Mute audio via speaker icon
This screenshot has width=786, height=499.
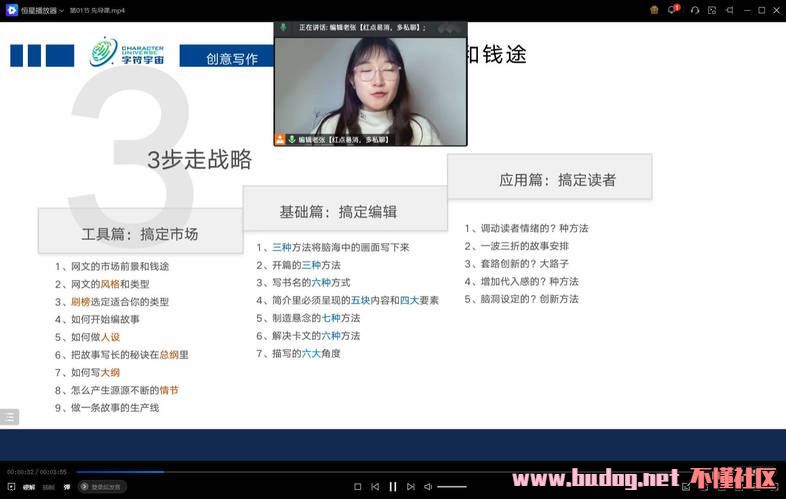click(428, 486)
